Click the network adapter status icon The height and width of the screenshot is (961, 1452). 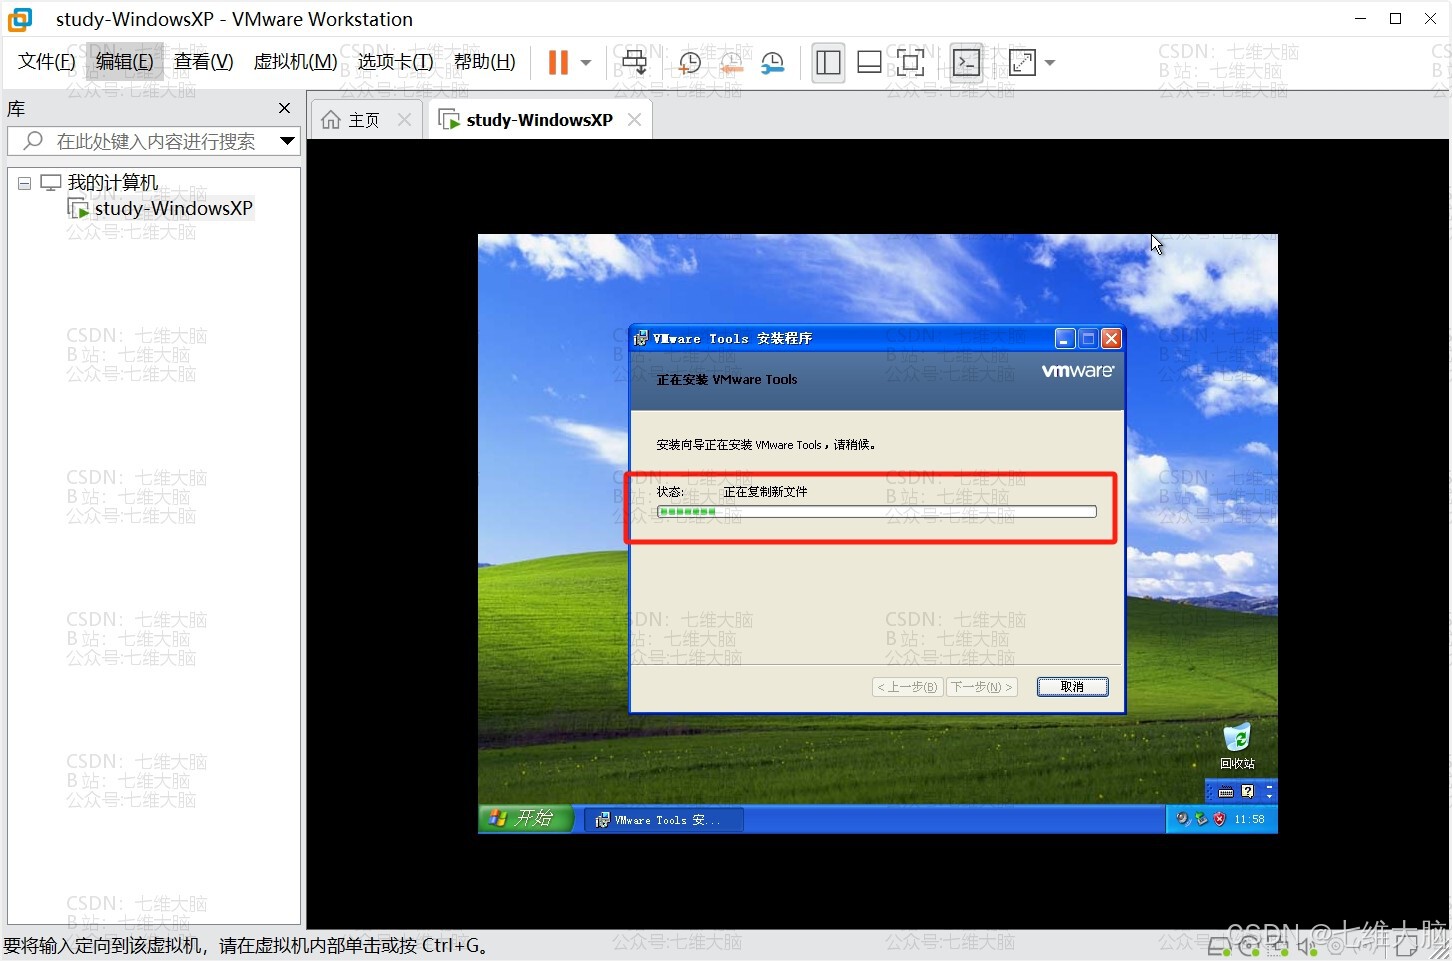(x=1278, y=947)
